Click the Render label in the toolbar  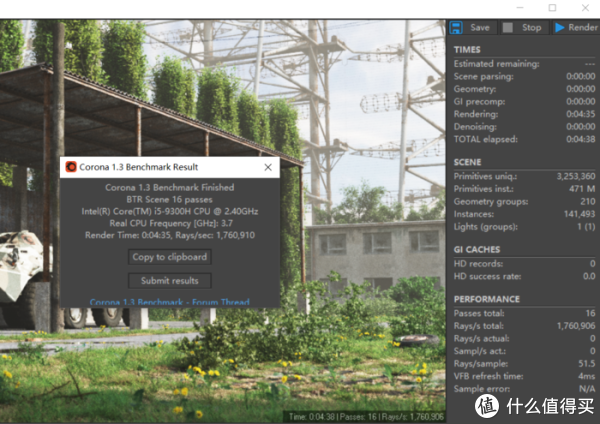point(583,28)
